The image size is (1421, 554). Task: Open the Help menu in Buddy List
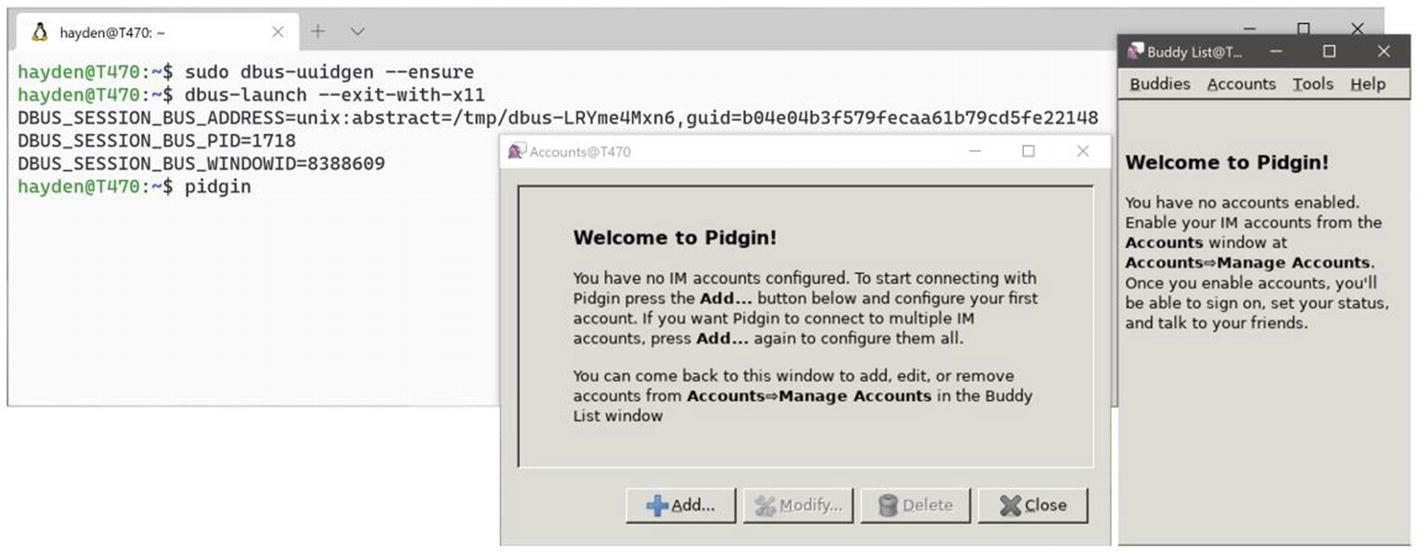1368,84
